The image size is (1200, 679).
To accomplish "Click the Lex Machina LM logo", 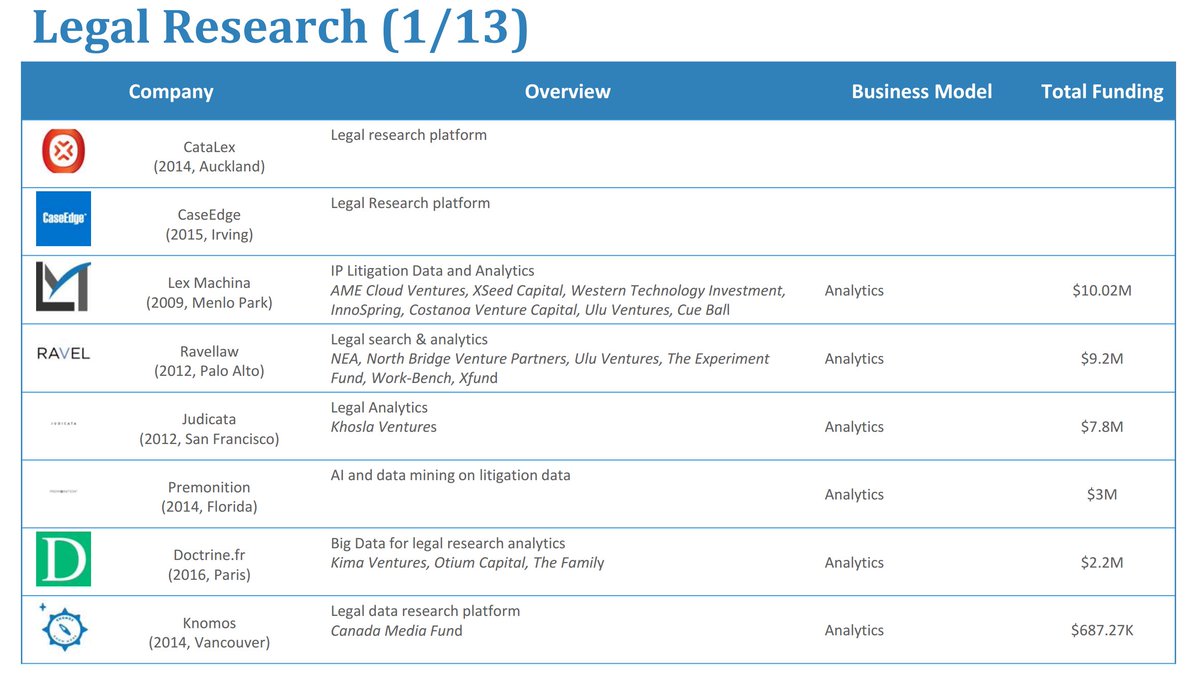I will 62,288.
